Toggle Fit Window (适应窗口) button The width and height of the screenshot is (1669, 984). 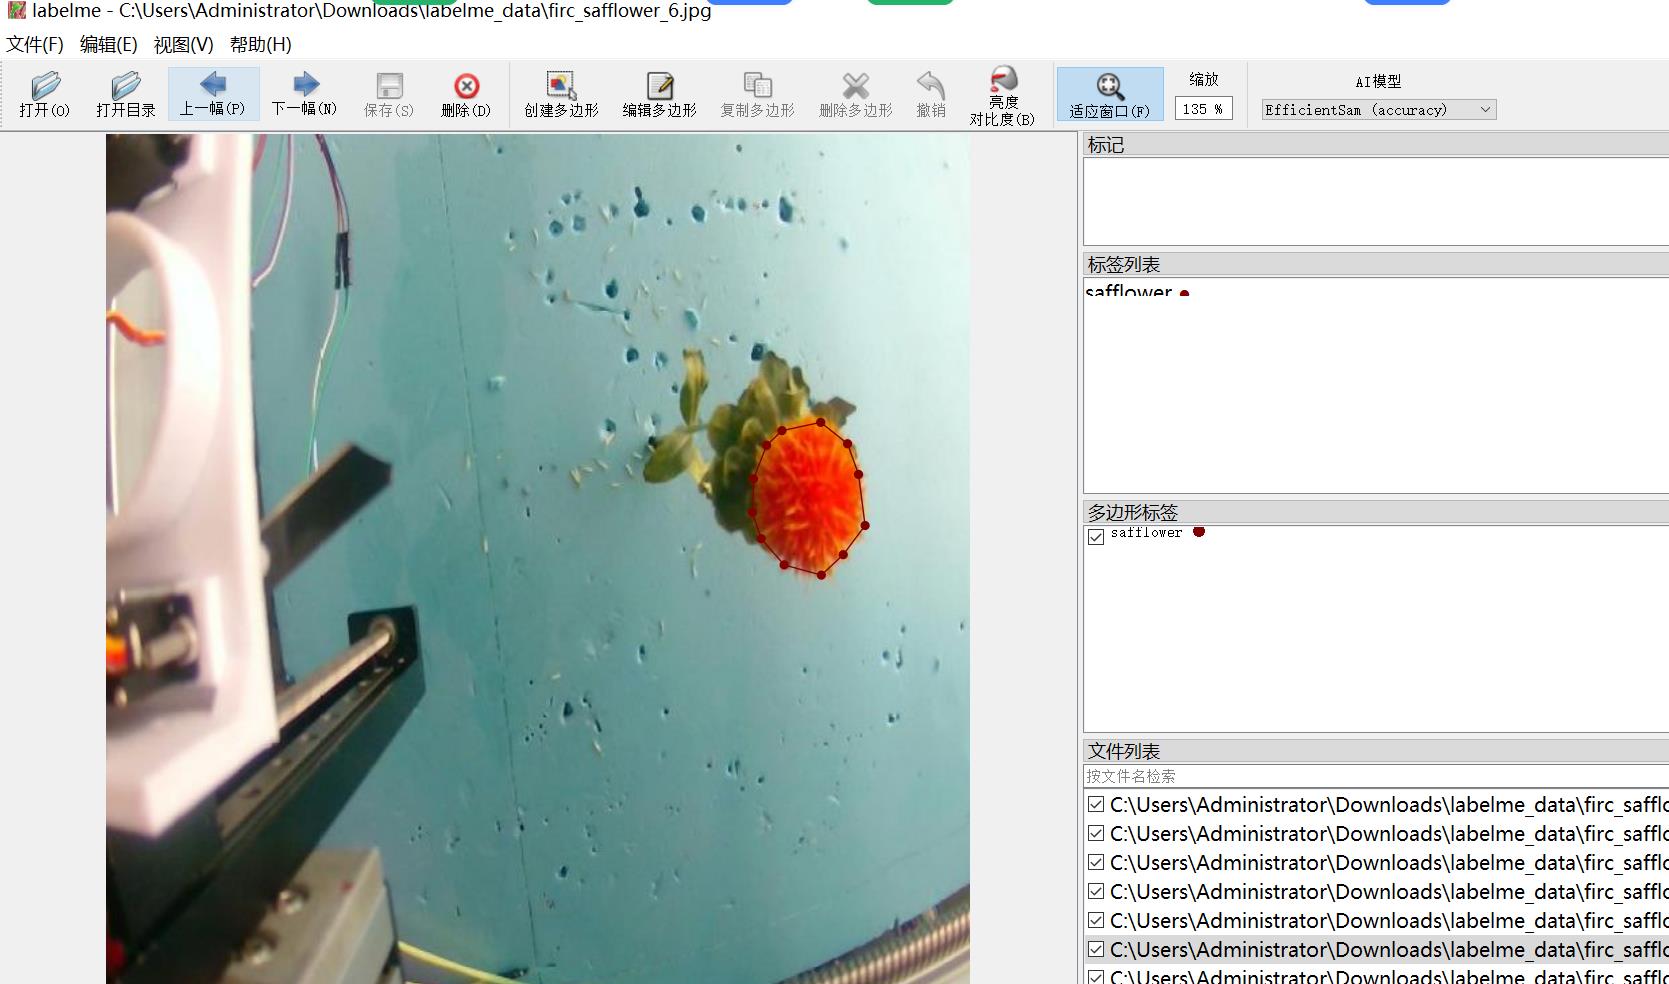tap(1109, 94)
